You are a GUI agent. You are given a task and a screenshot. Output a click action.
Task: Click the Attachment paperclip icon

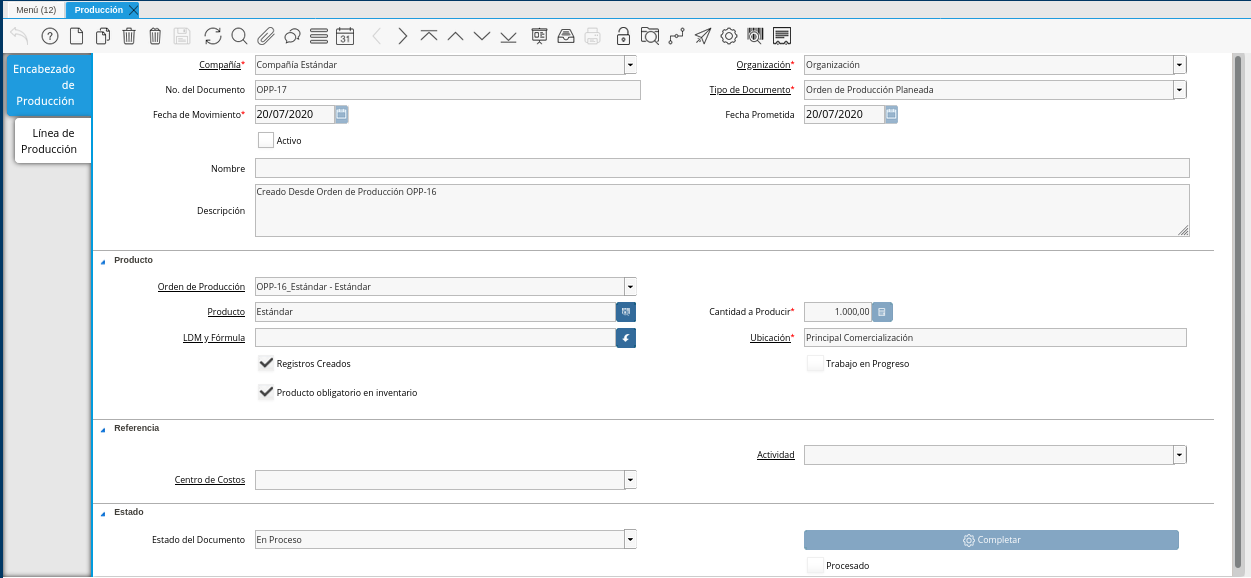click(x=265, y=36)
